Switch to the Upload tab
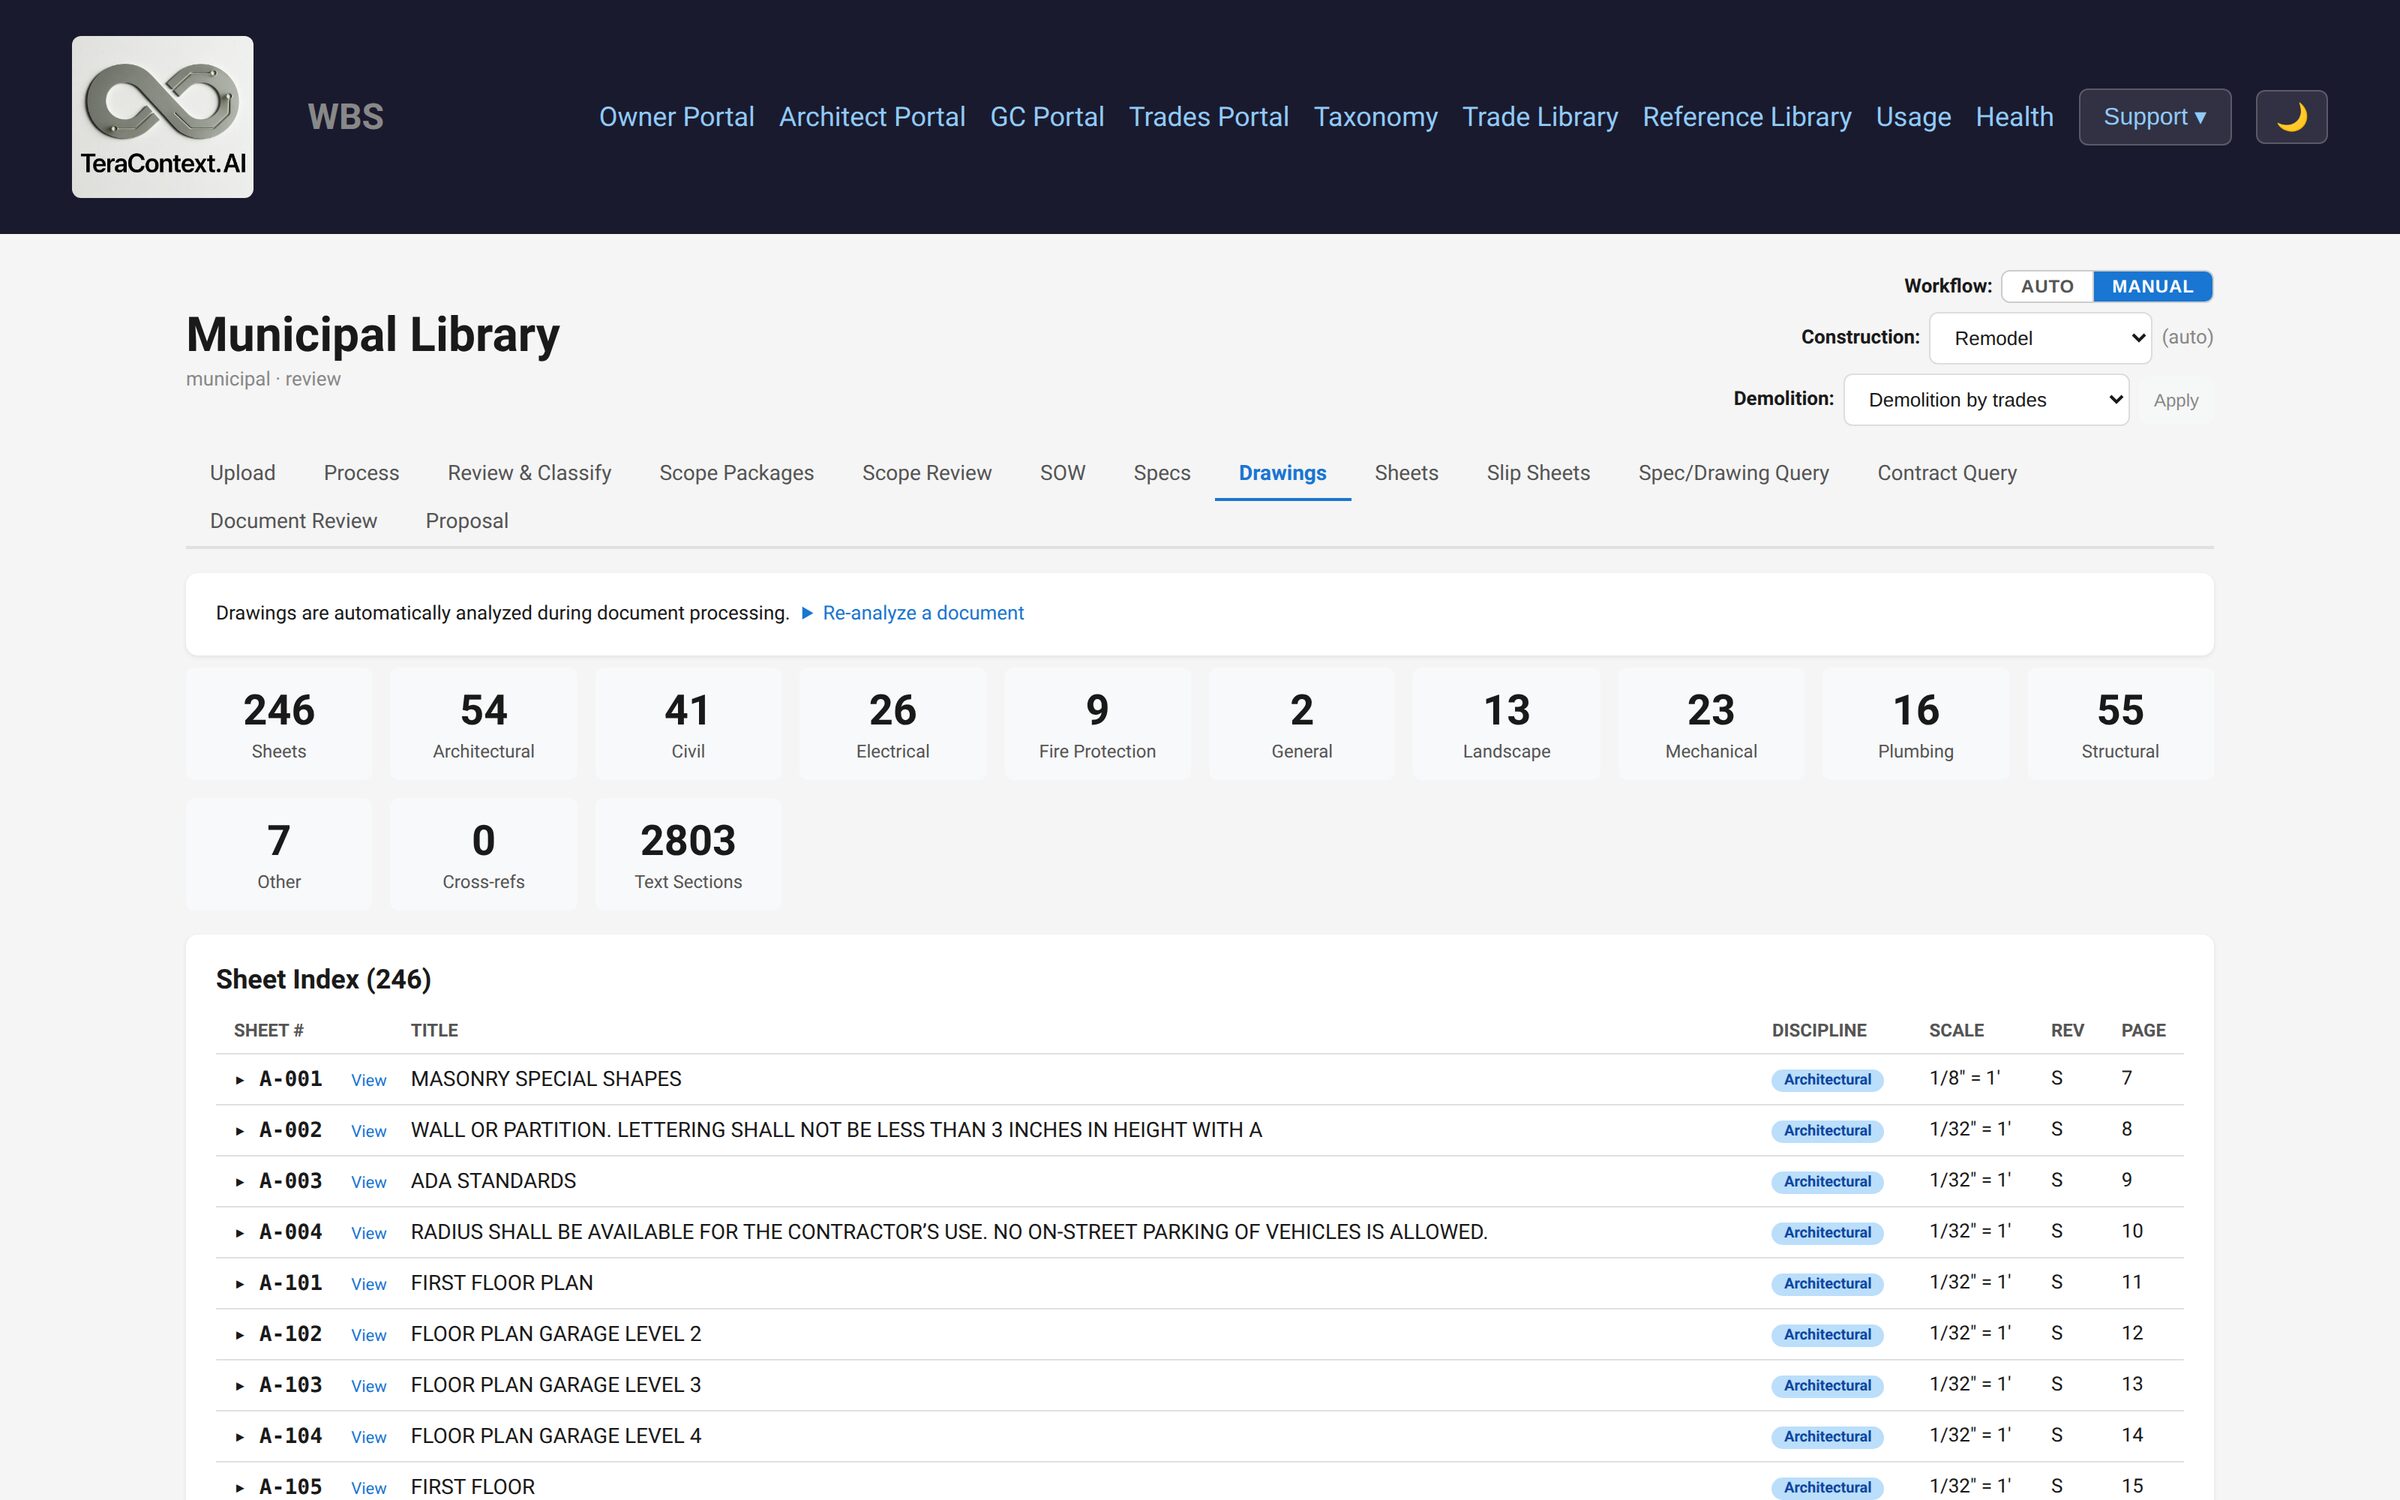 pos(242,473)
